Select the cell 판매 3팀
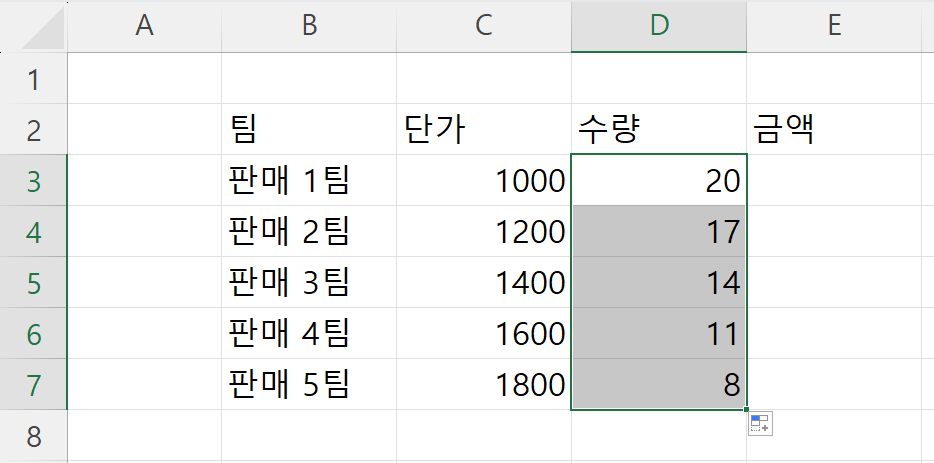The image size is (934, 463). click(x=309, y=282)
